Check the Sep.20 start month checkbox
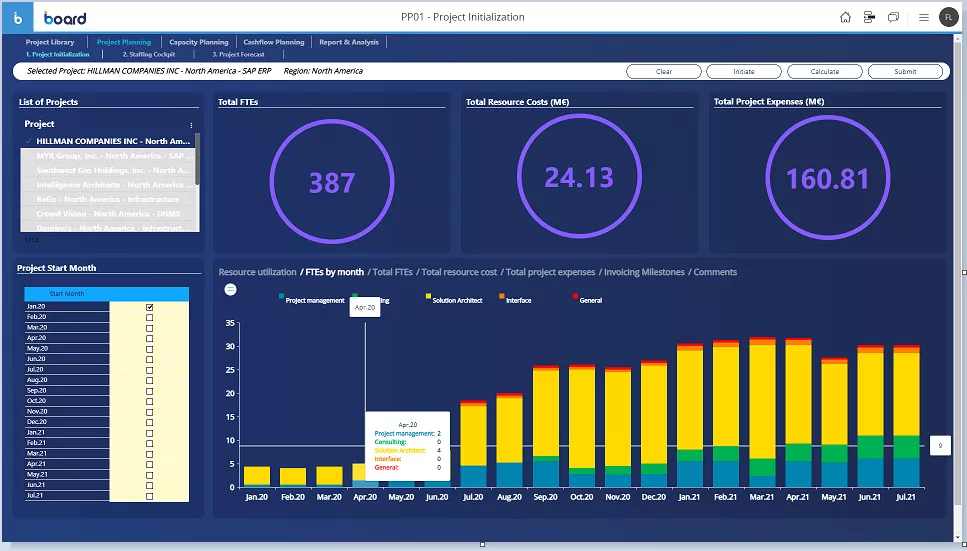Image resolution: width=967 pixels, height=551 pixels. 149,391
